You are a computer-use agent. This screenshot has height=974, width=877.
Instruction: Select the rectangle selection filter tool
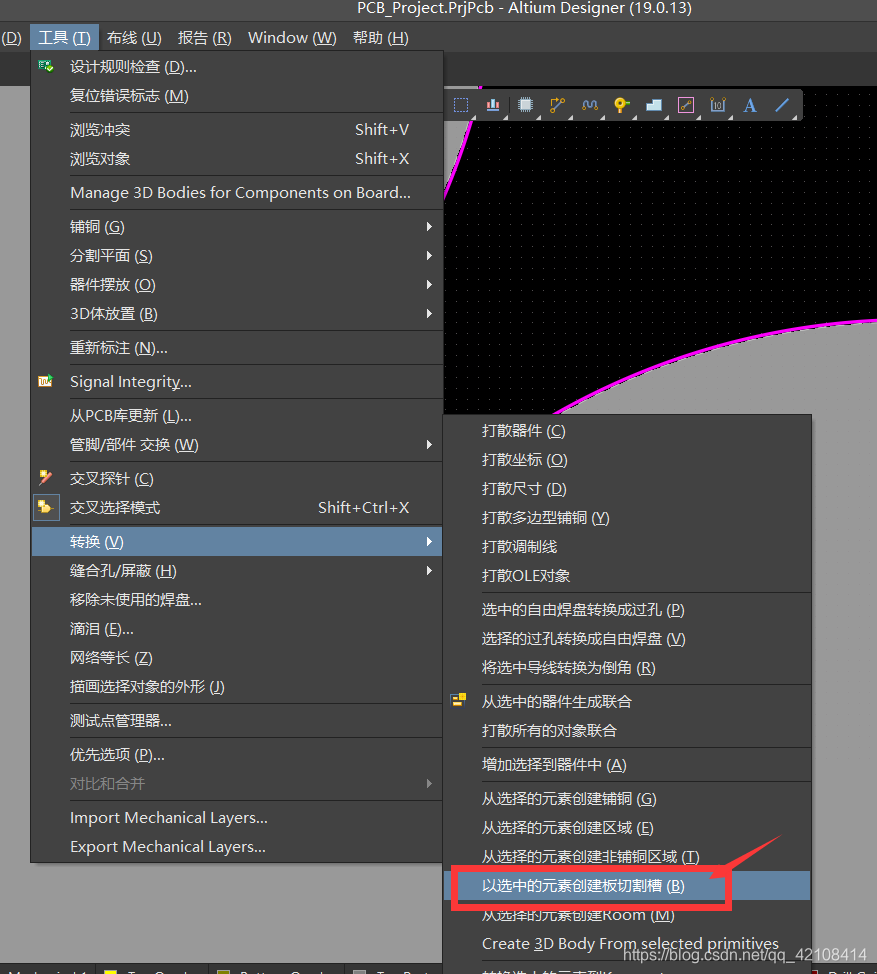tap(461, 105)
